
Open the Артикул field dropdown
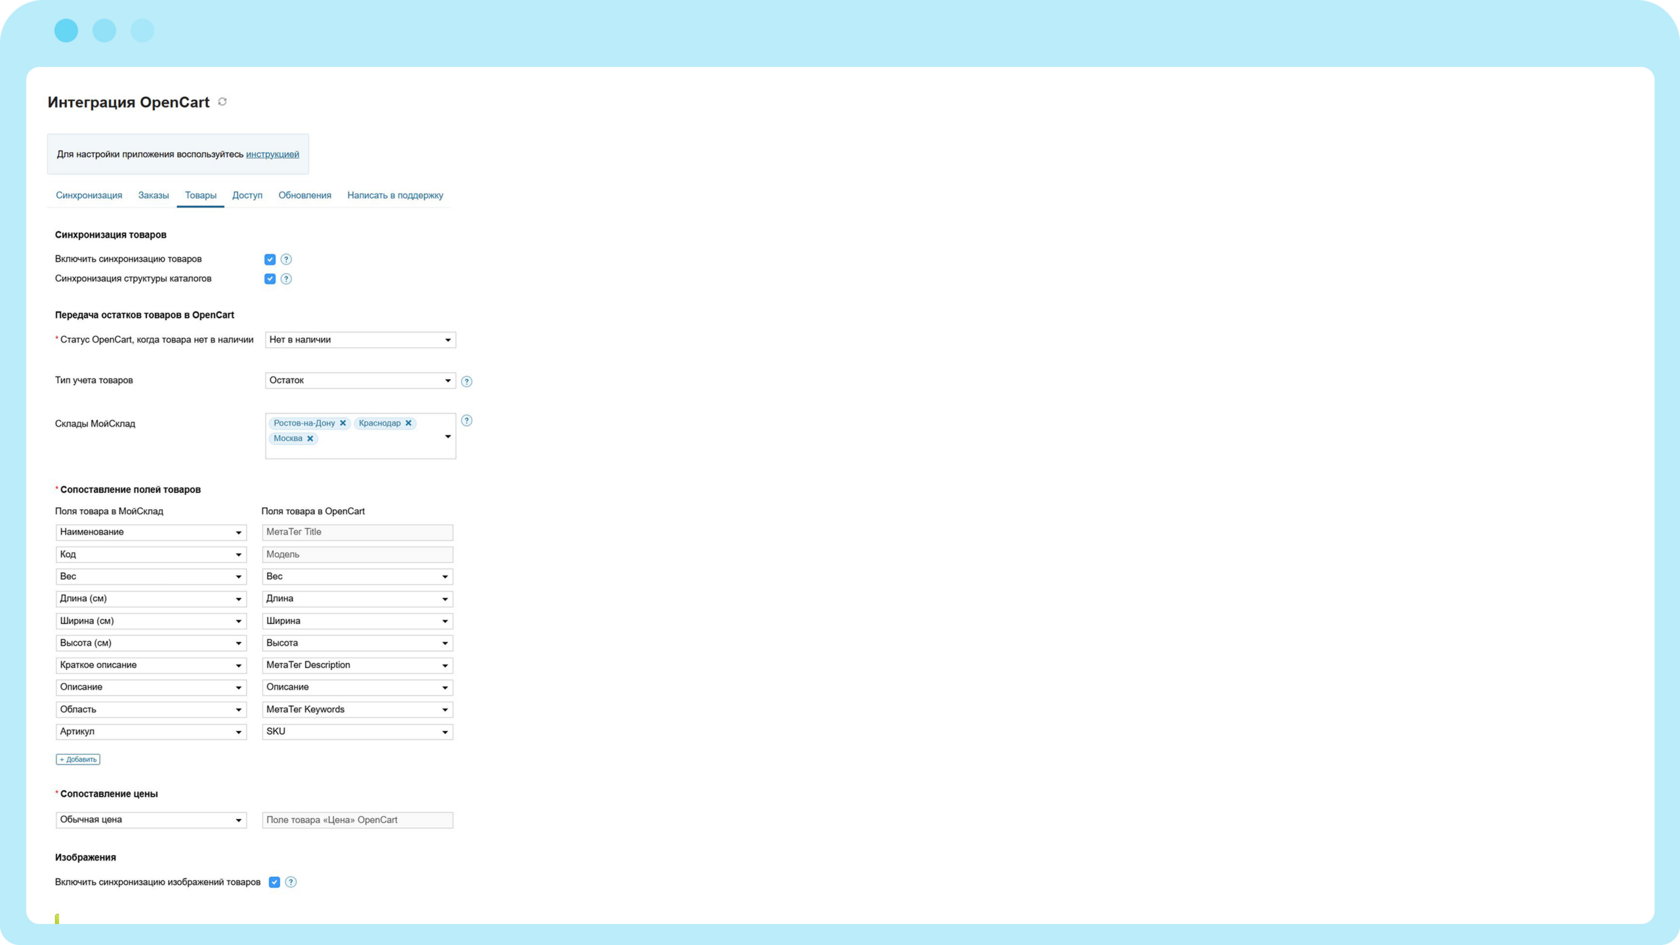coord(151,732)
